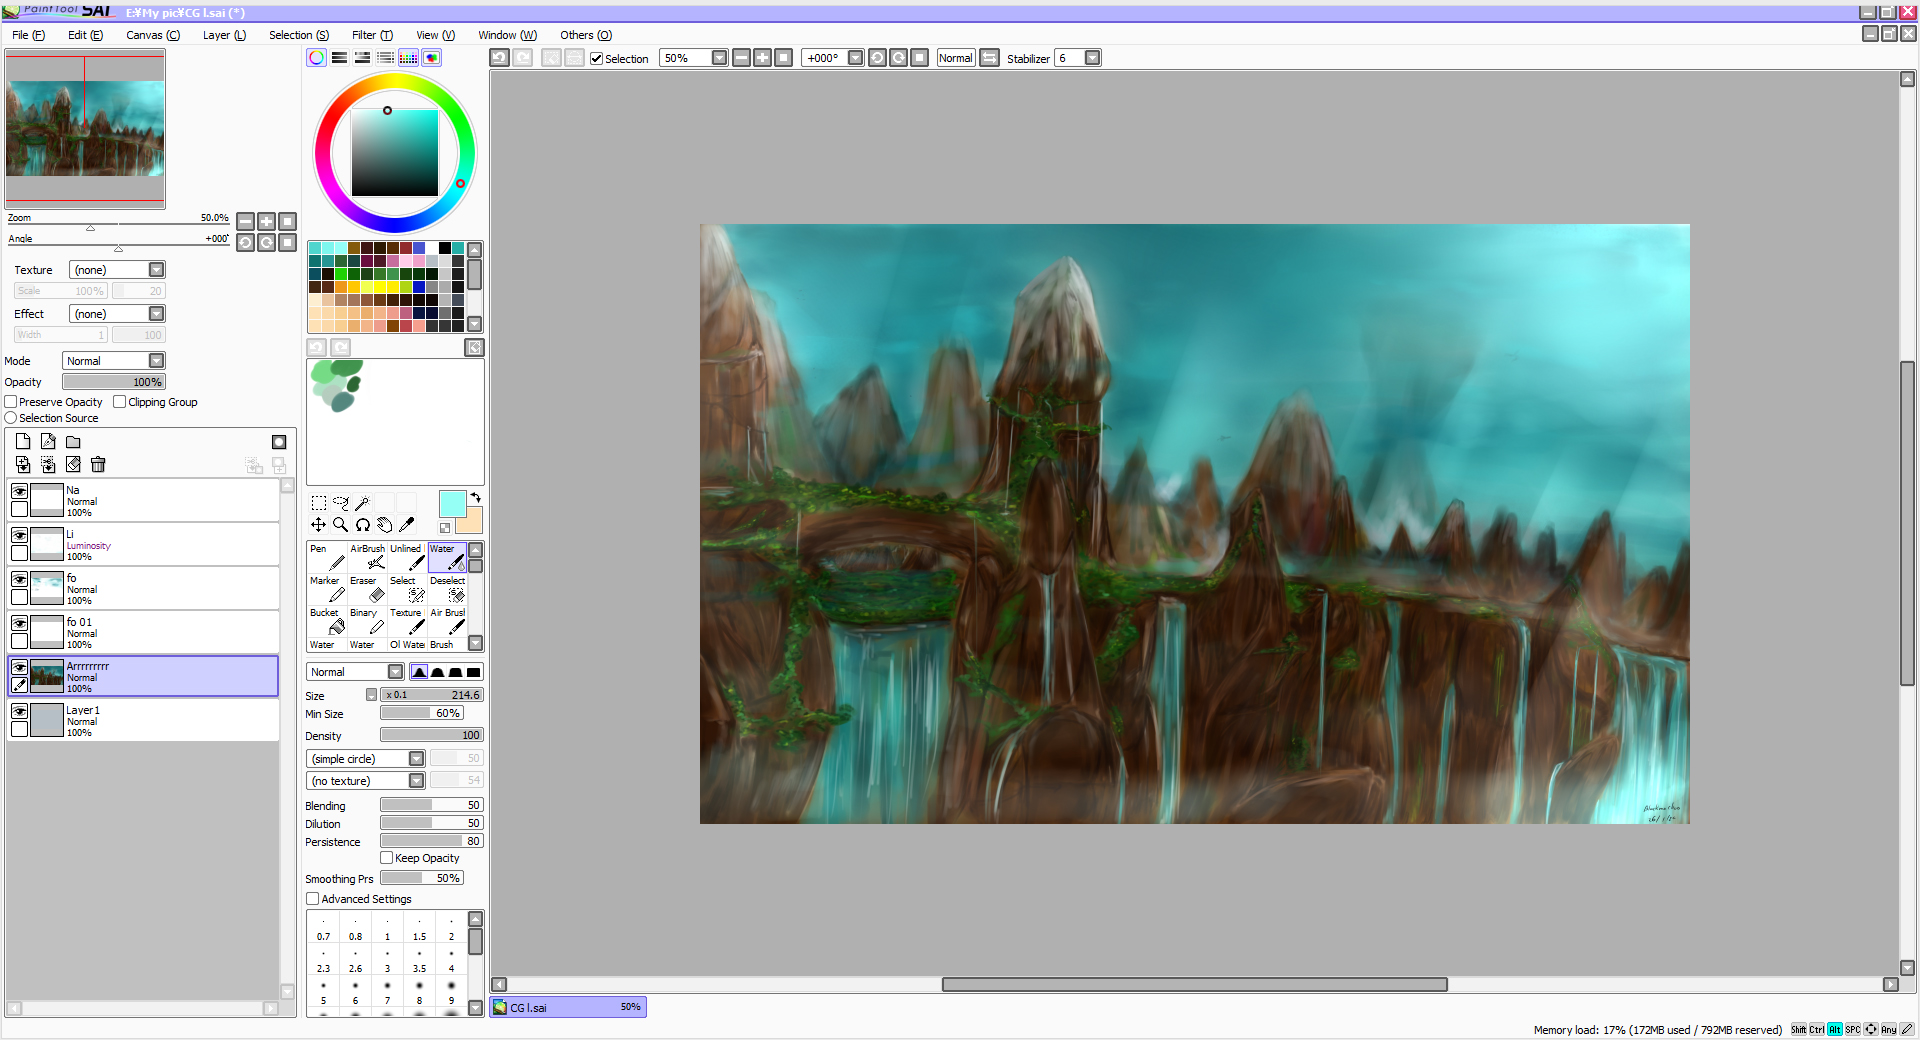Open the Filter menu
The image size is (1920, 1040).
pyautogui.click(x=371, y=35)
